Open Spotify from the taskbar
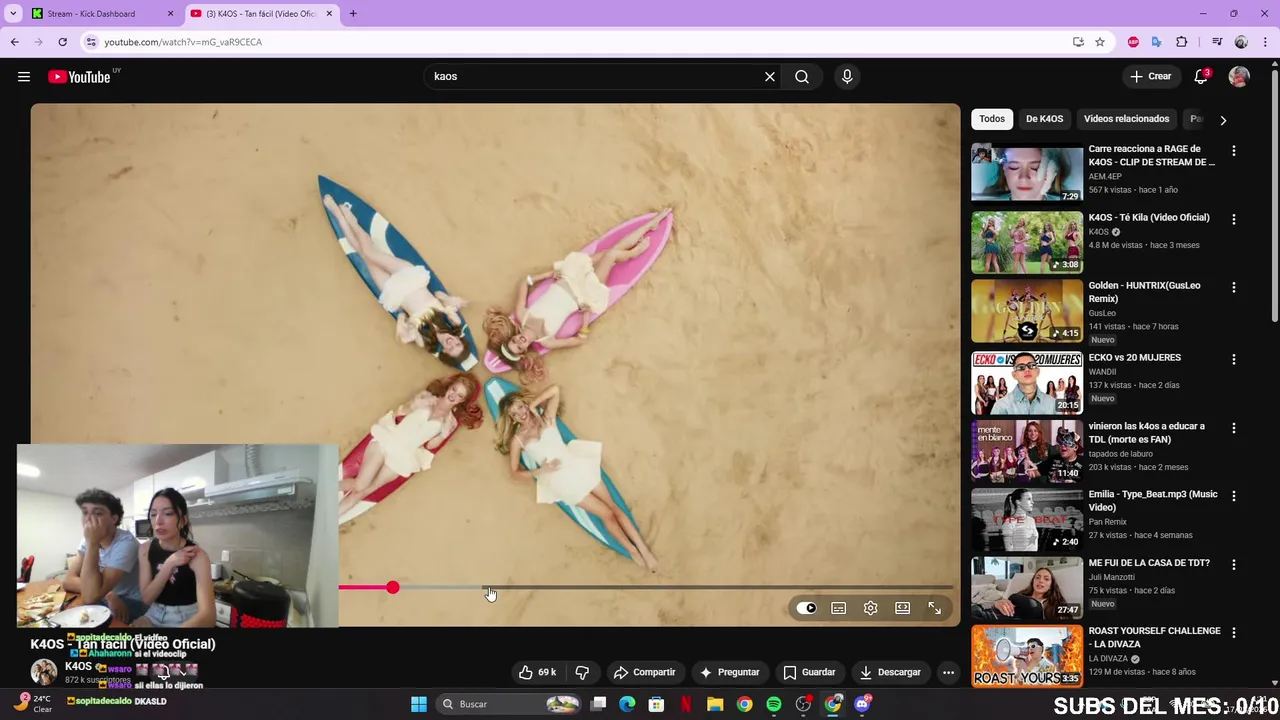The image size is (1280, 720). pyautogui.click(x=774, y=704)
